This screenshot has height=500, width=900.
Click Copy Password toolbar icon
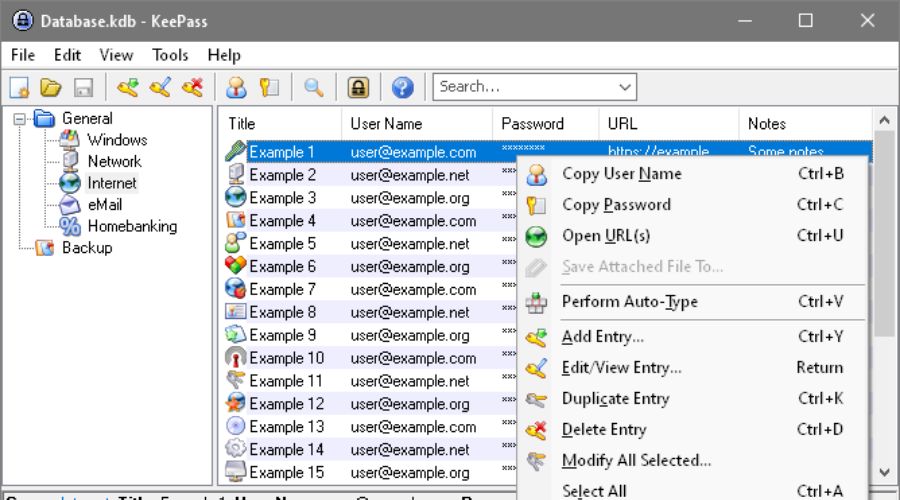269,87
